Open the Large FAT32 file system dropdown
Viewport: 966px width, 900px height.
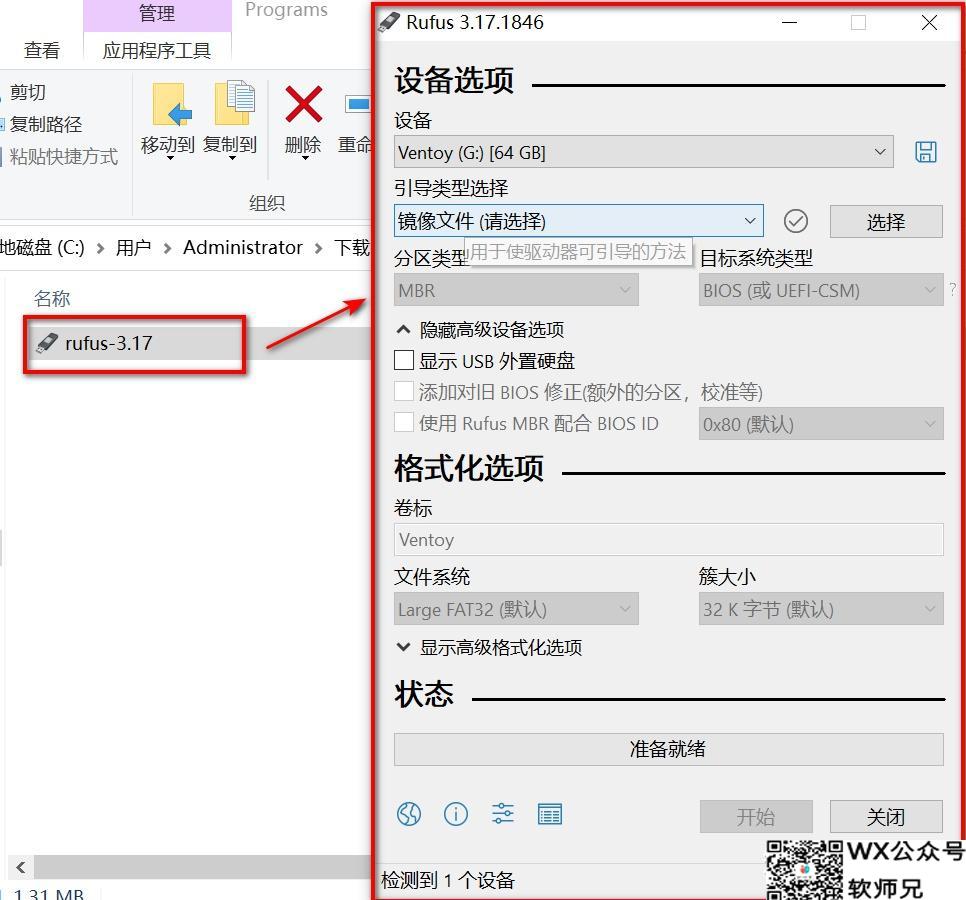[516, 609]
